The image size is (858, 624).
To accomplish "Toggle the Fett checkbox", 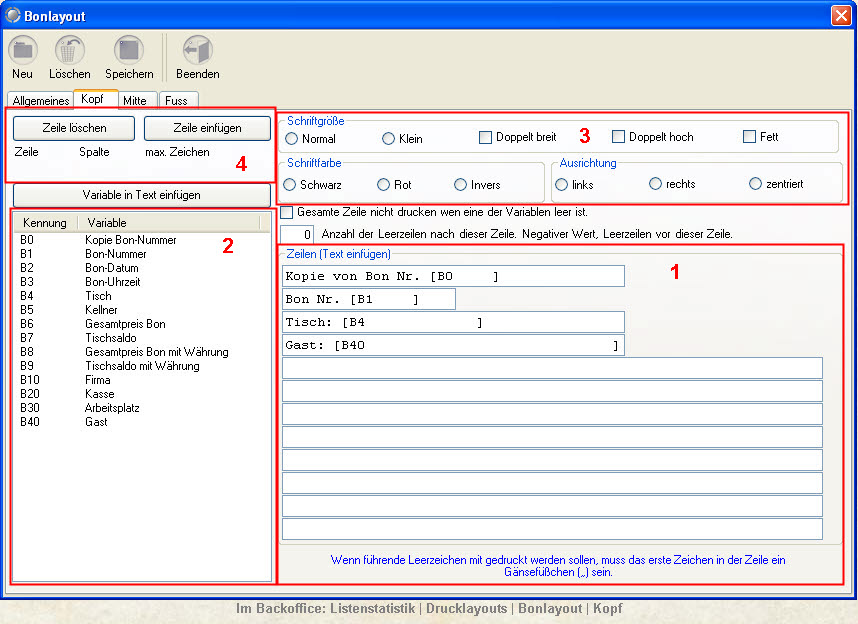I will pyautogui.click(x=750, y=137).
